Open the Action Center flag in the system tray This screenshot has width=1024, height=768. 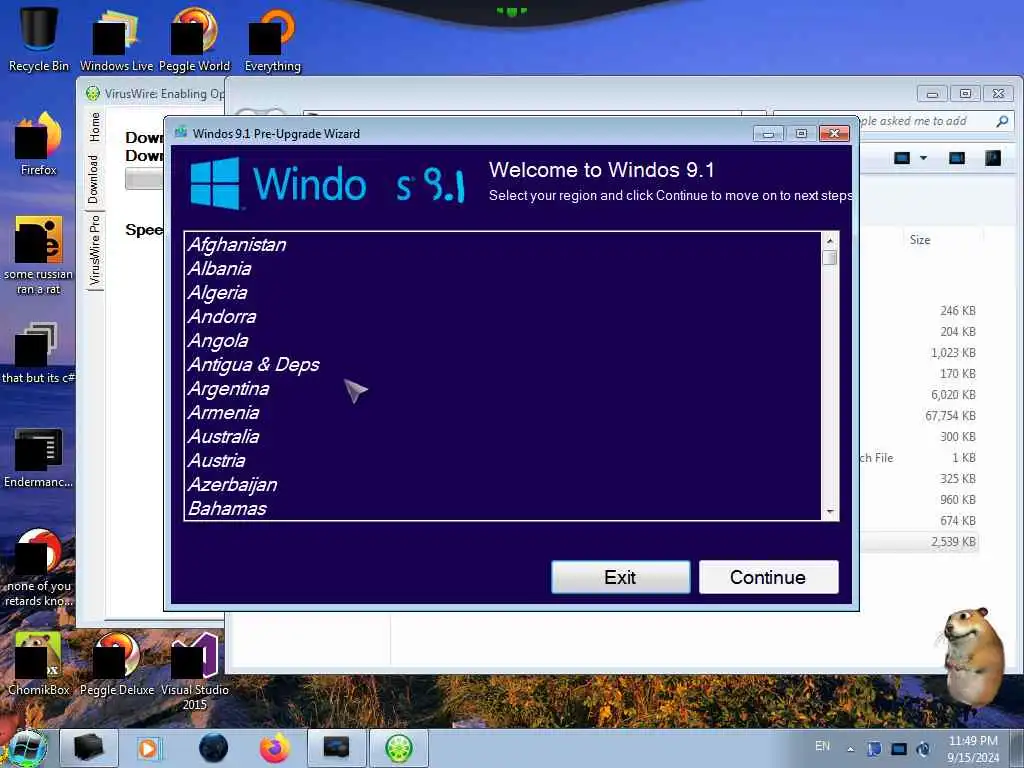(874, 749)
